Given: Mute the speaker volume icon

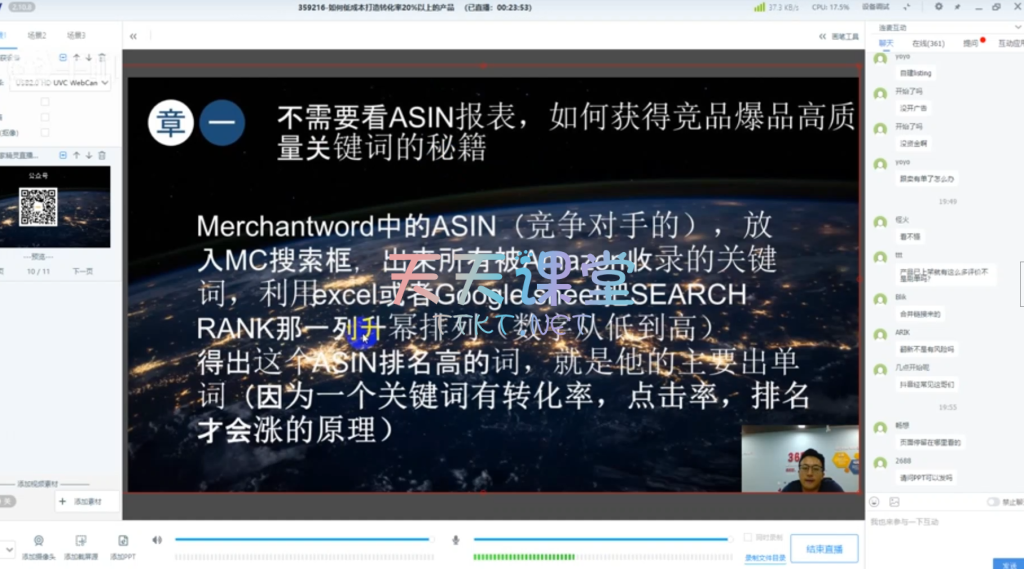Looking at the screenshot, I should [157, 540].
